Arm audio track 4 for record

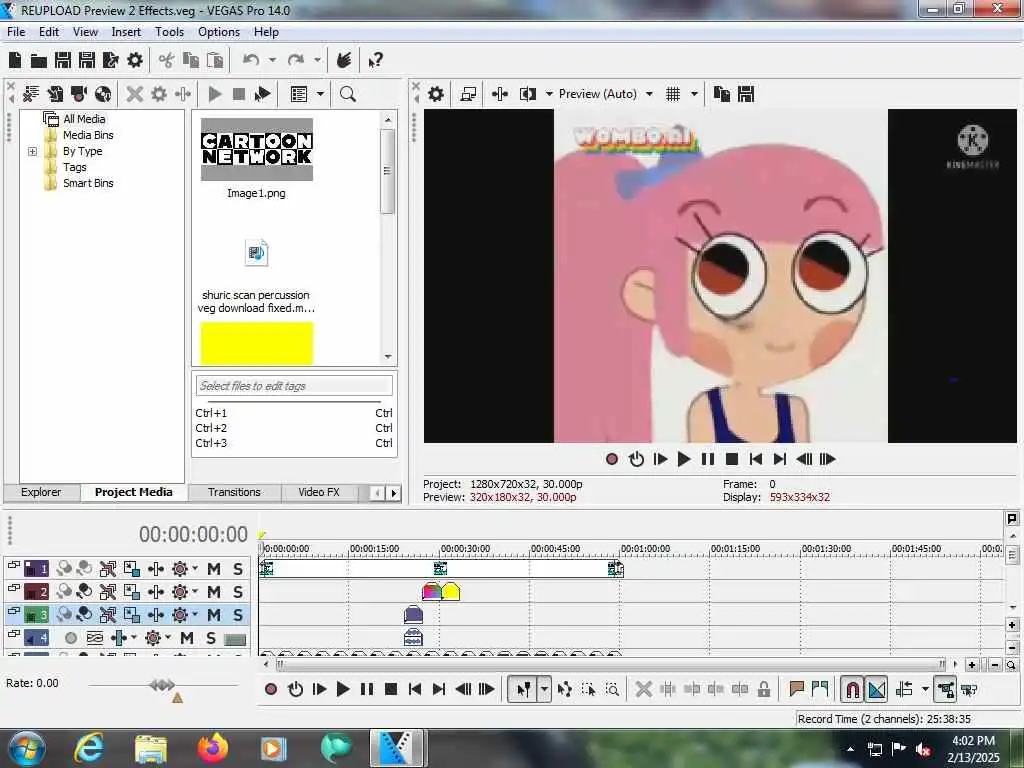(x=71, y=638)
